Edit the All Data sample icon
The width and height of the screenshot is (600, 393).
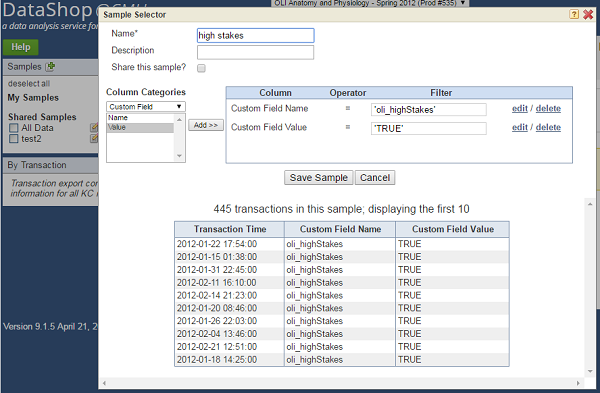point(94,127)
